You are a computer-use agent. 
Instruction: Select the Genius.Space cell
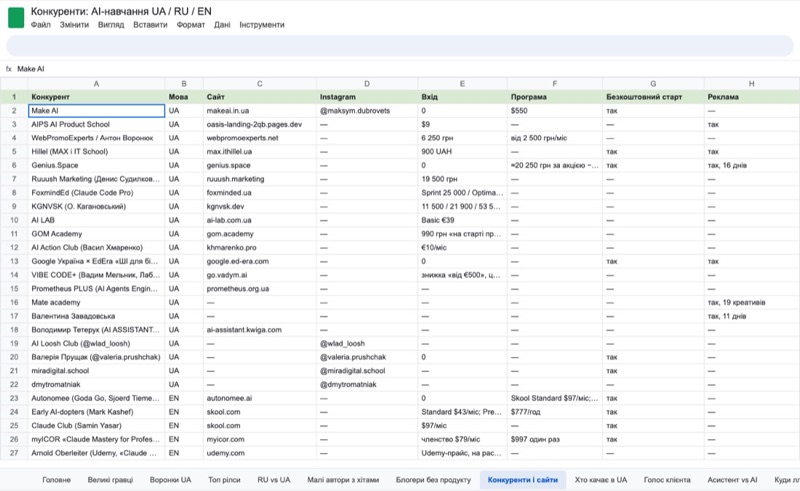(x=96, y=165)
